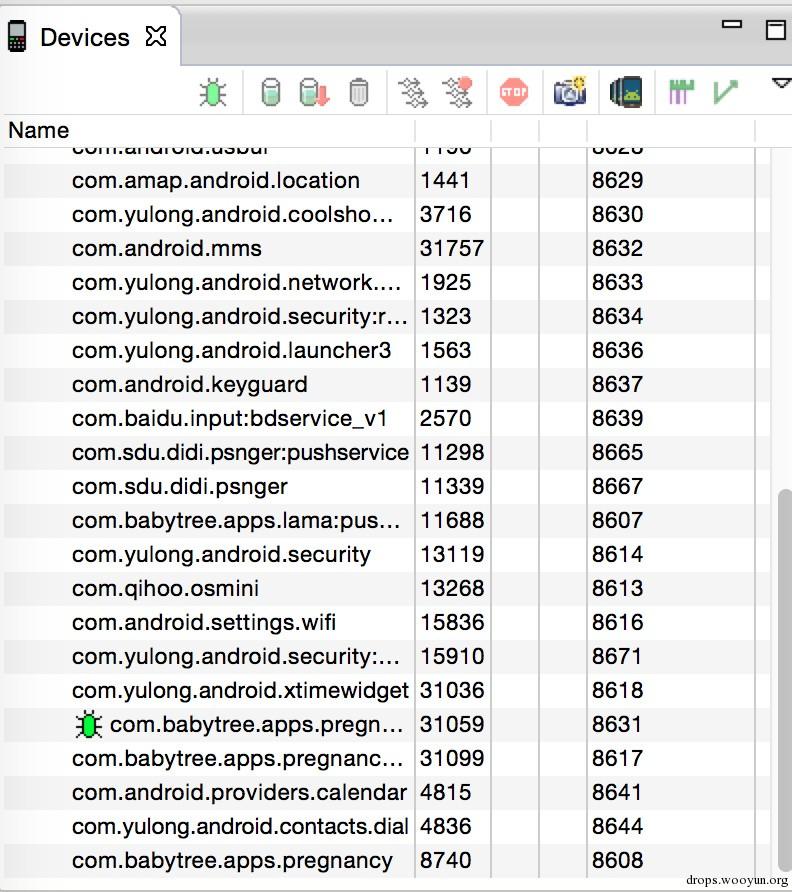Select com.qihoo.osmini process

coord(387,589)
